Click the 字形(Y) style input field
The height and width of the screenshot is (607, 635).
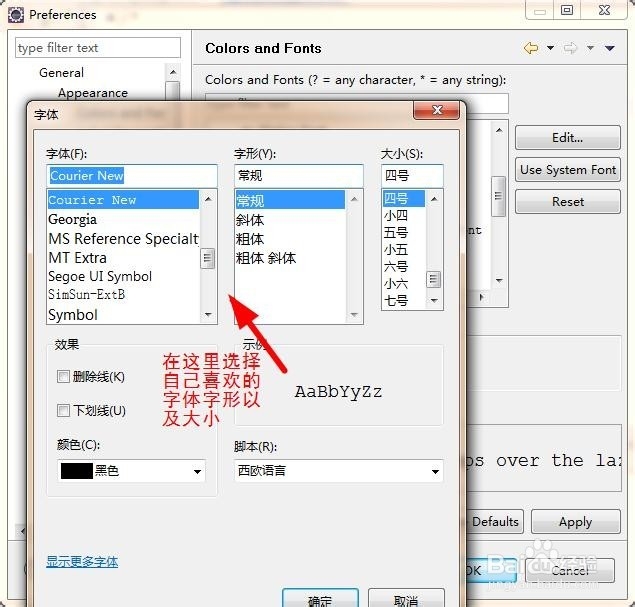coord(298,176)
